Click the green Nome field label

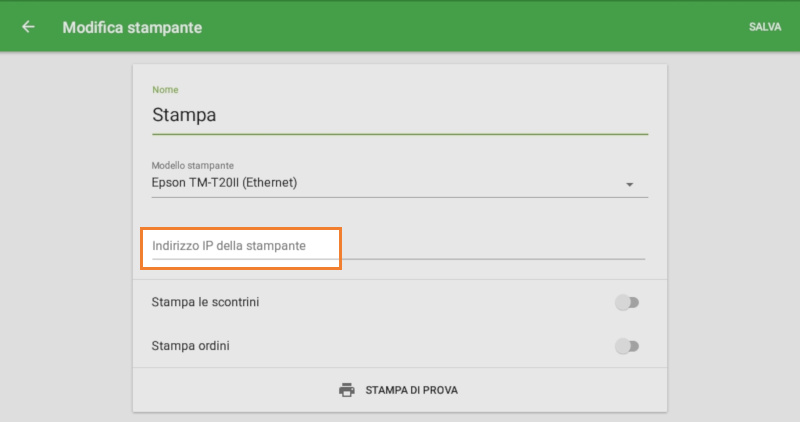(x=165, y=90)
